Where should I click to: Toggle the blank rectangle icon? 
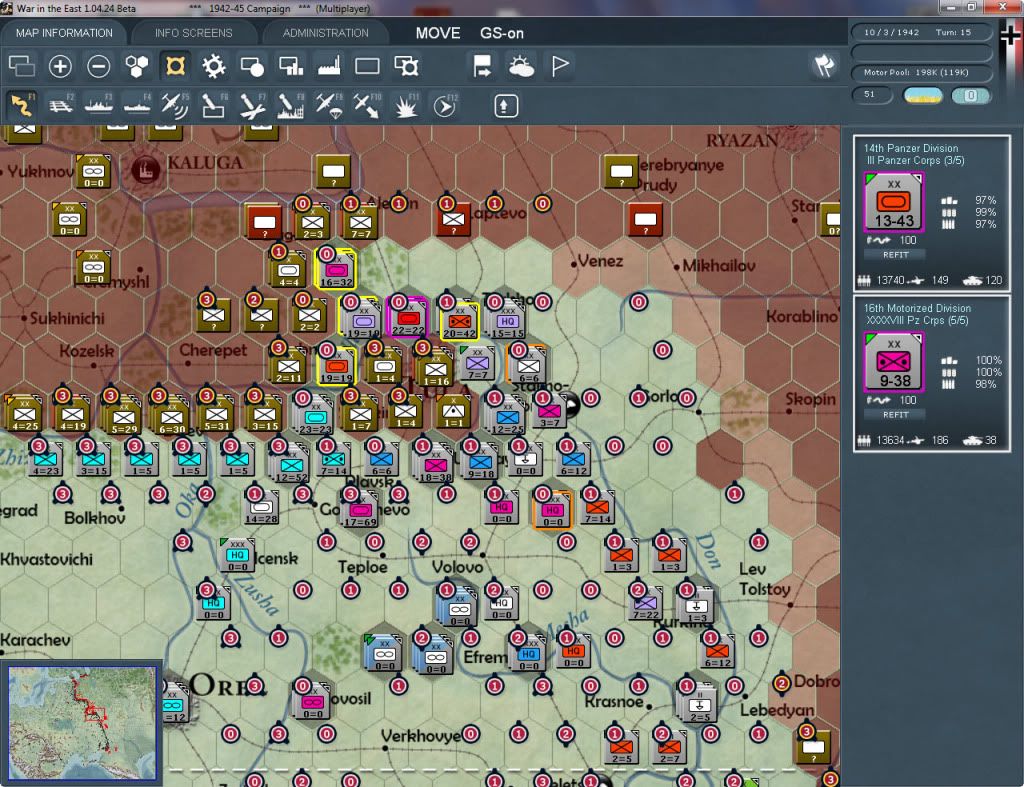[x=367, y=66]
